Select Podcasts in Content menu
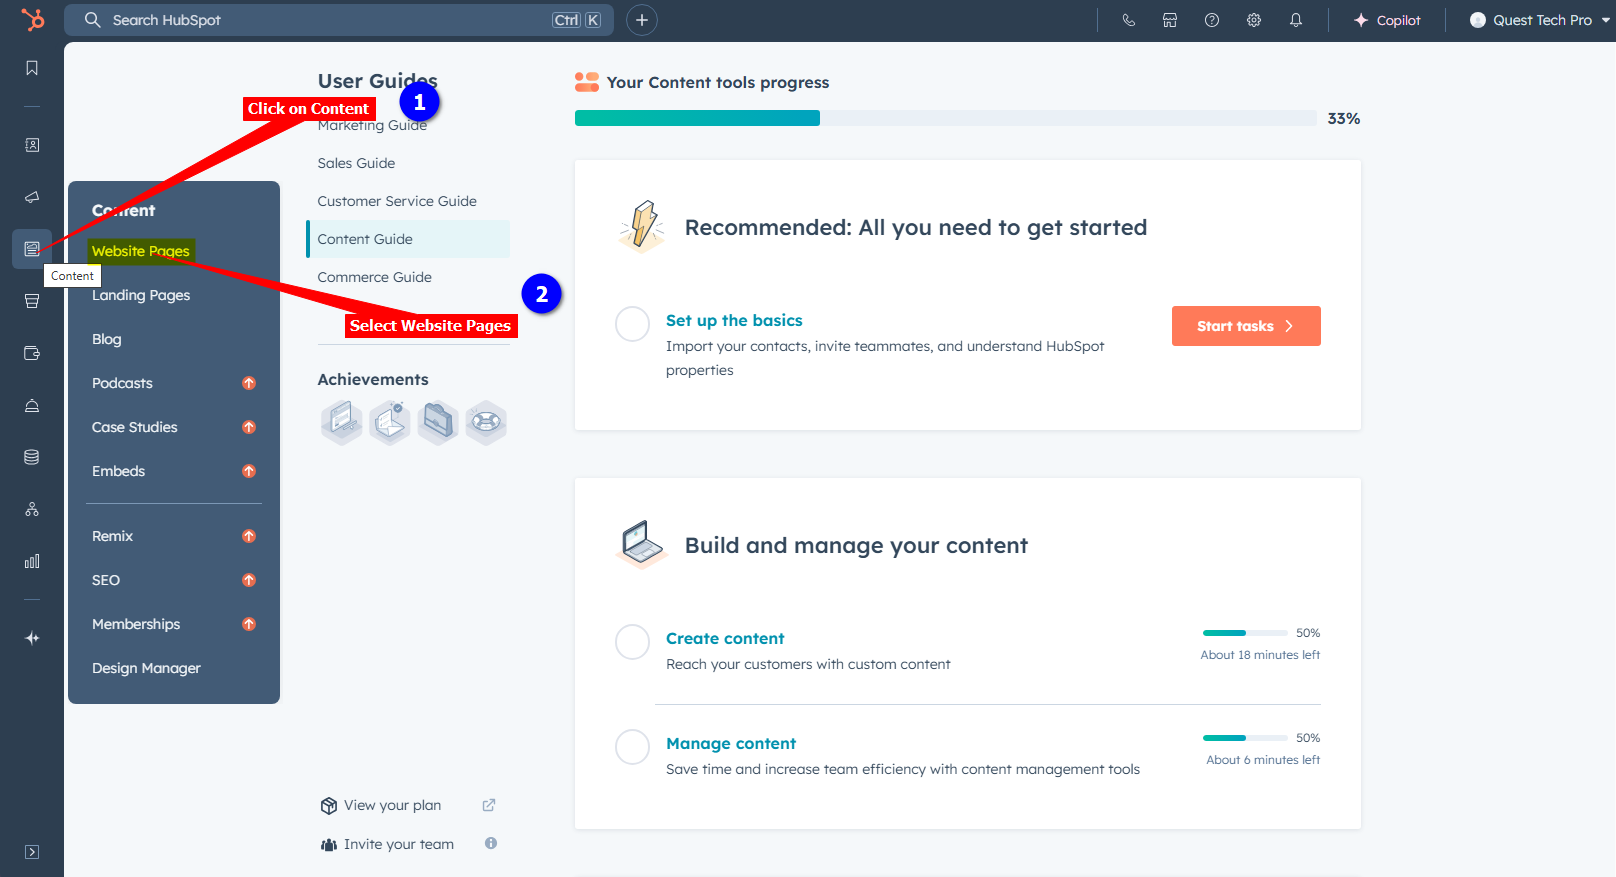 click(123, 383)
